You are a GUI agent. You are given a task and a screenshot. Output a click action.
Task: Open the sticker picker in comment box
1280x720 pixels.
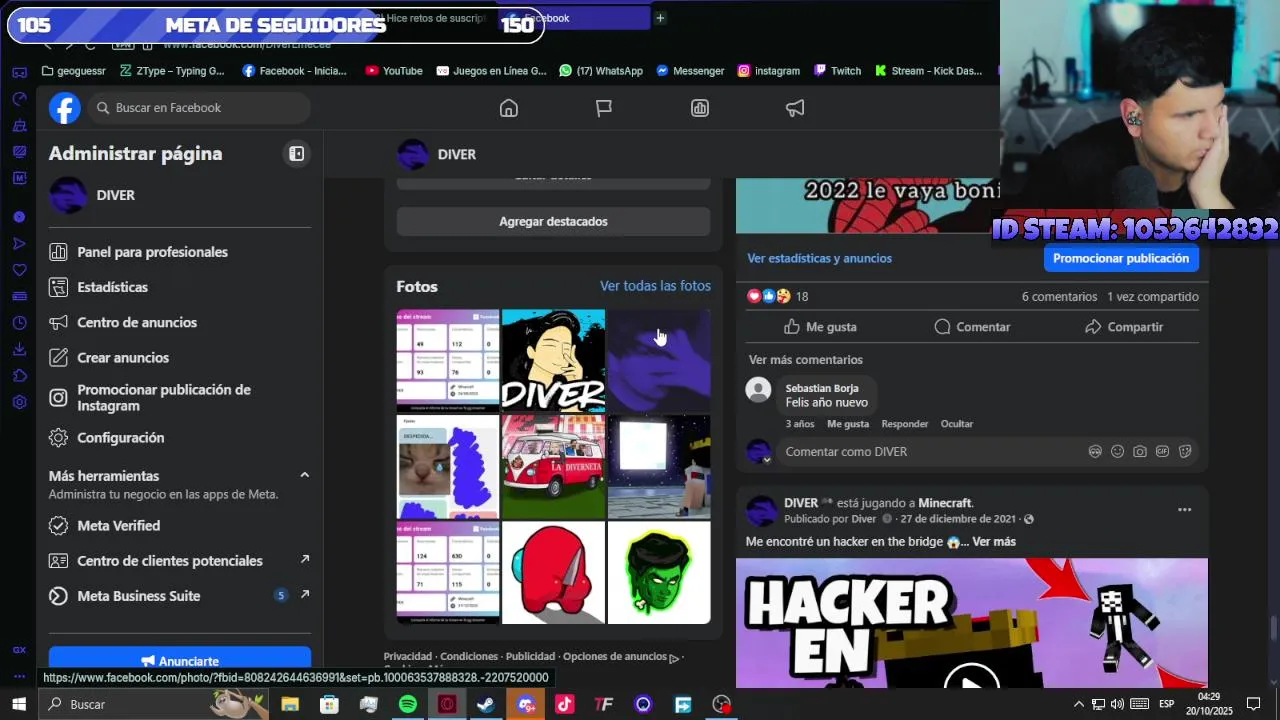coord(1185,452)
